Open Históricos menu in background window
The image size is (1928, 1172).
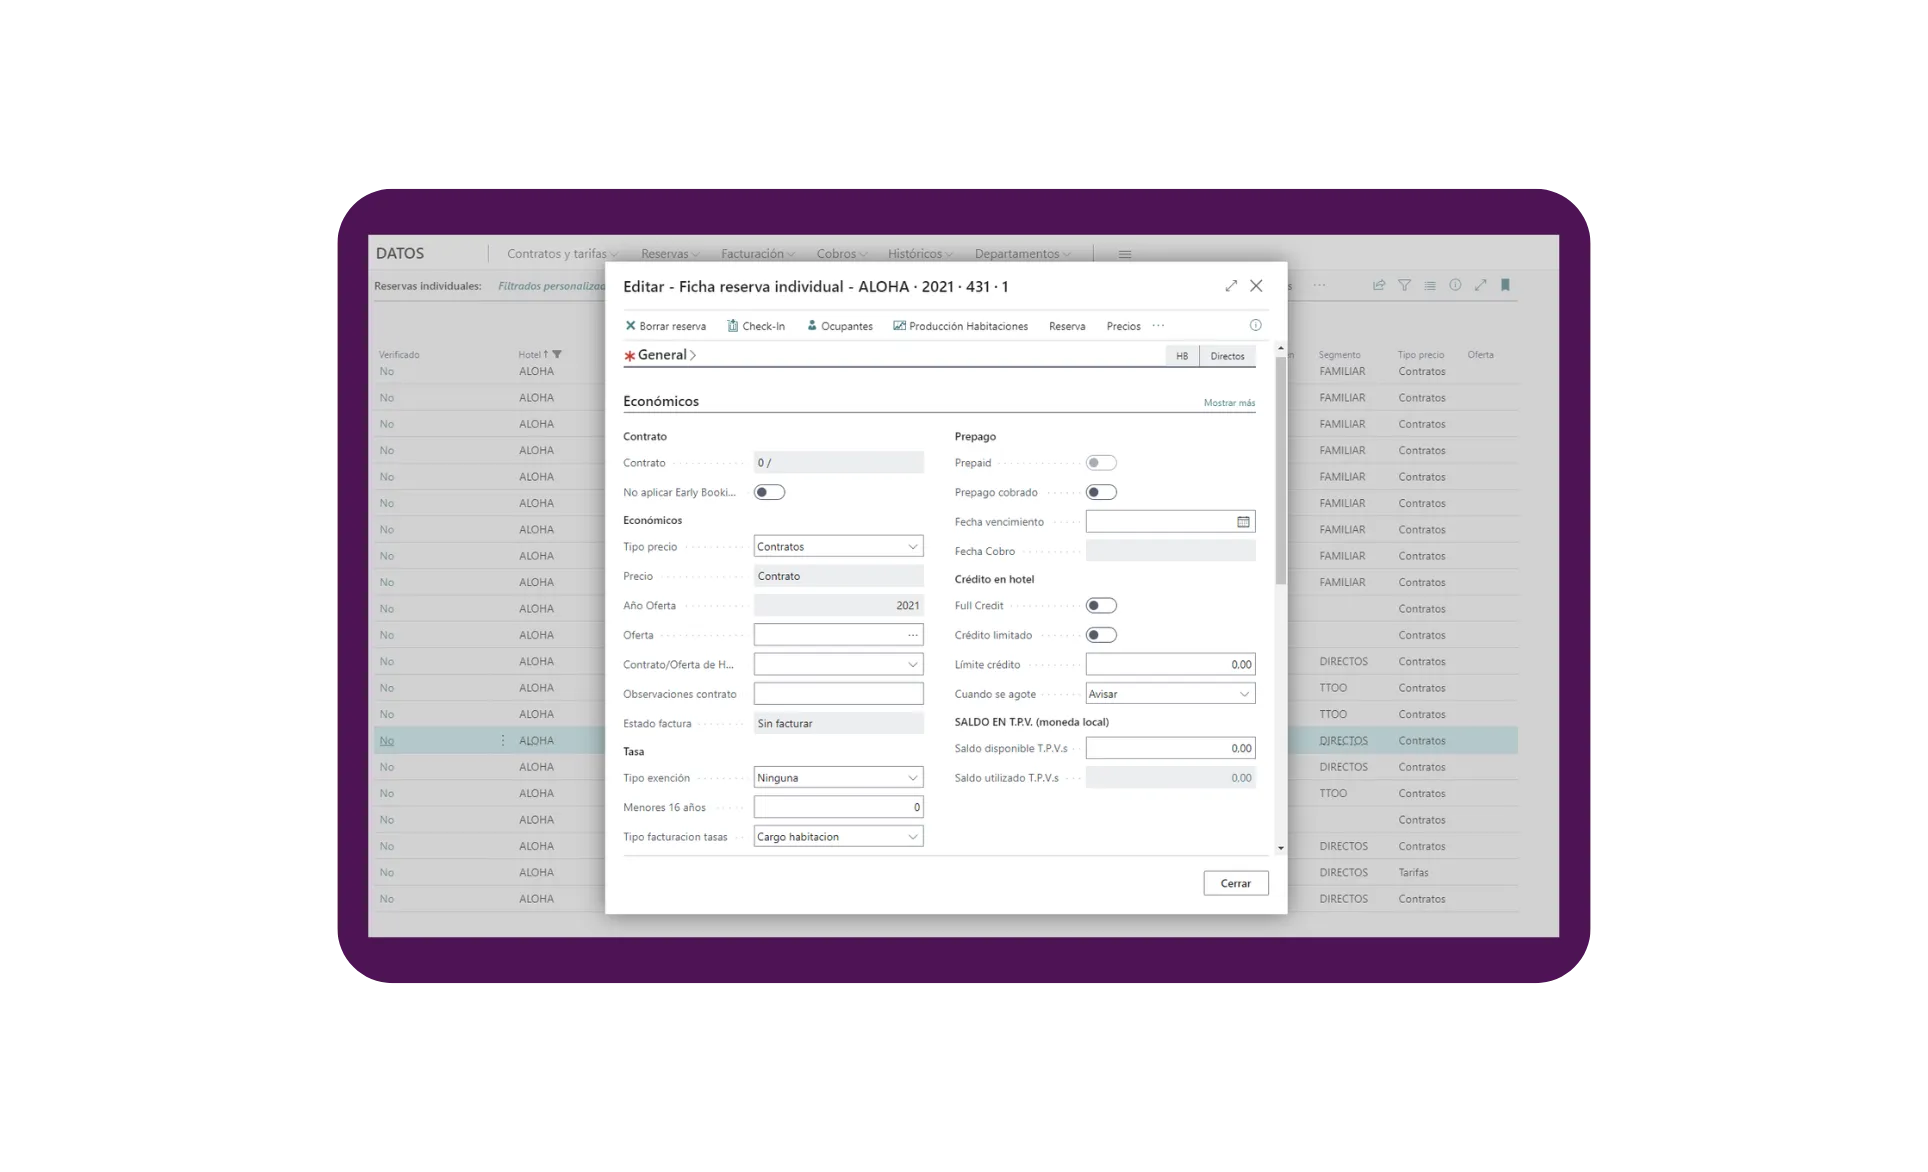coord(920,254)
